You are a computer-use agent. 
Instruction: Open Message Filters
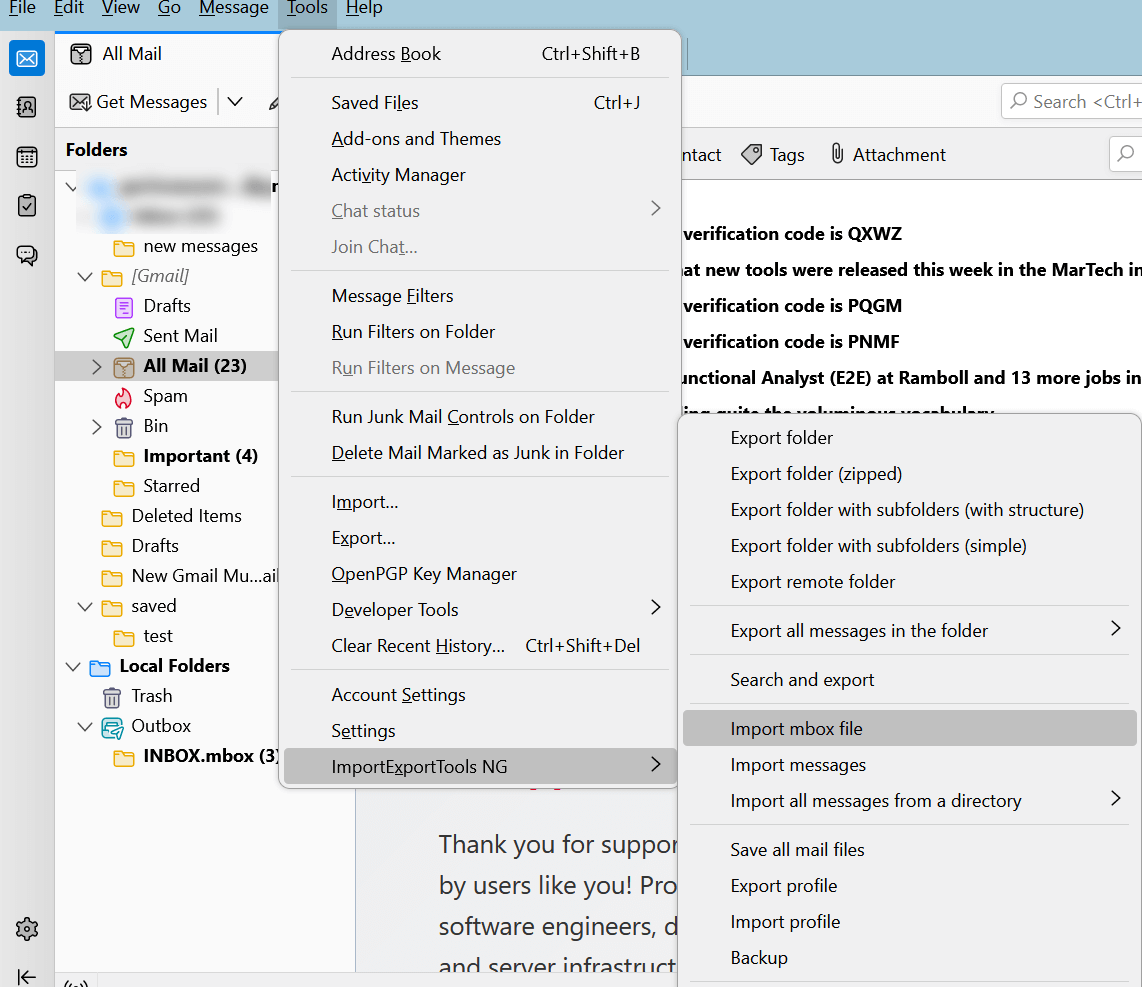(480, 296)
